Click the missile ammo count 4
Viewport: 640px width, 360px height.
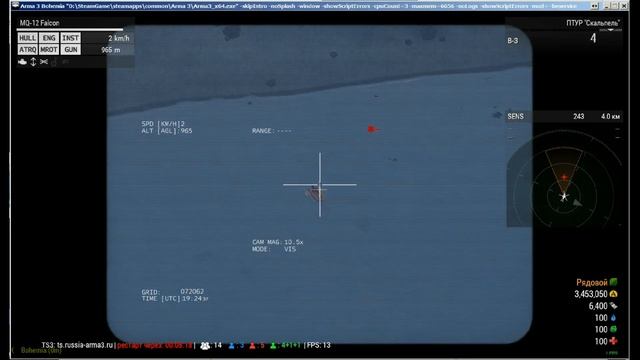[x=593, y=38]
